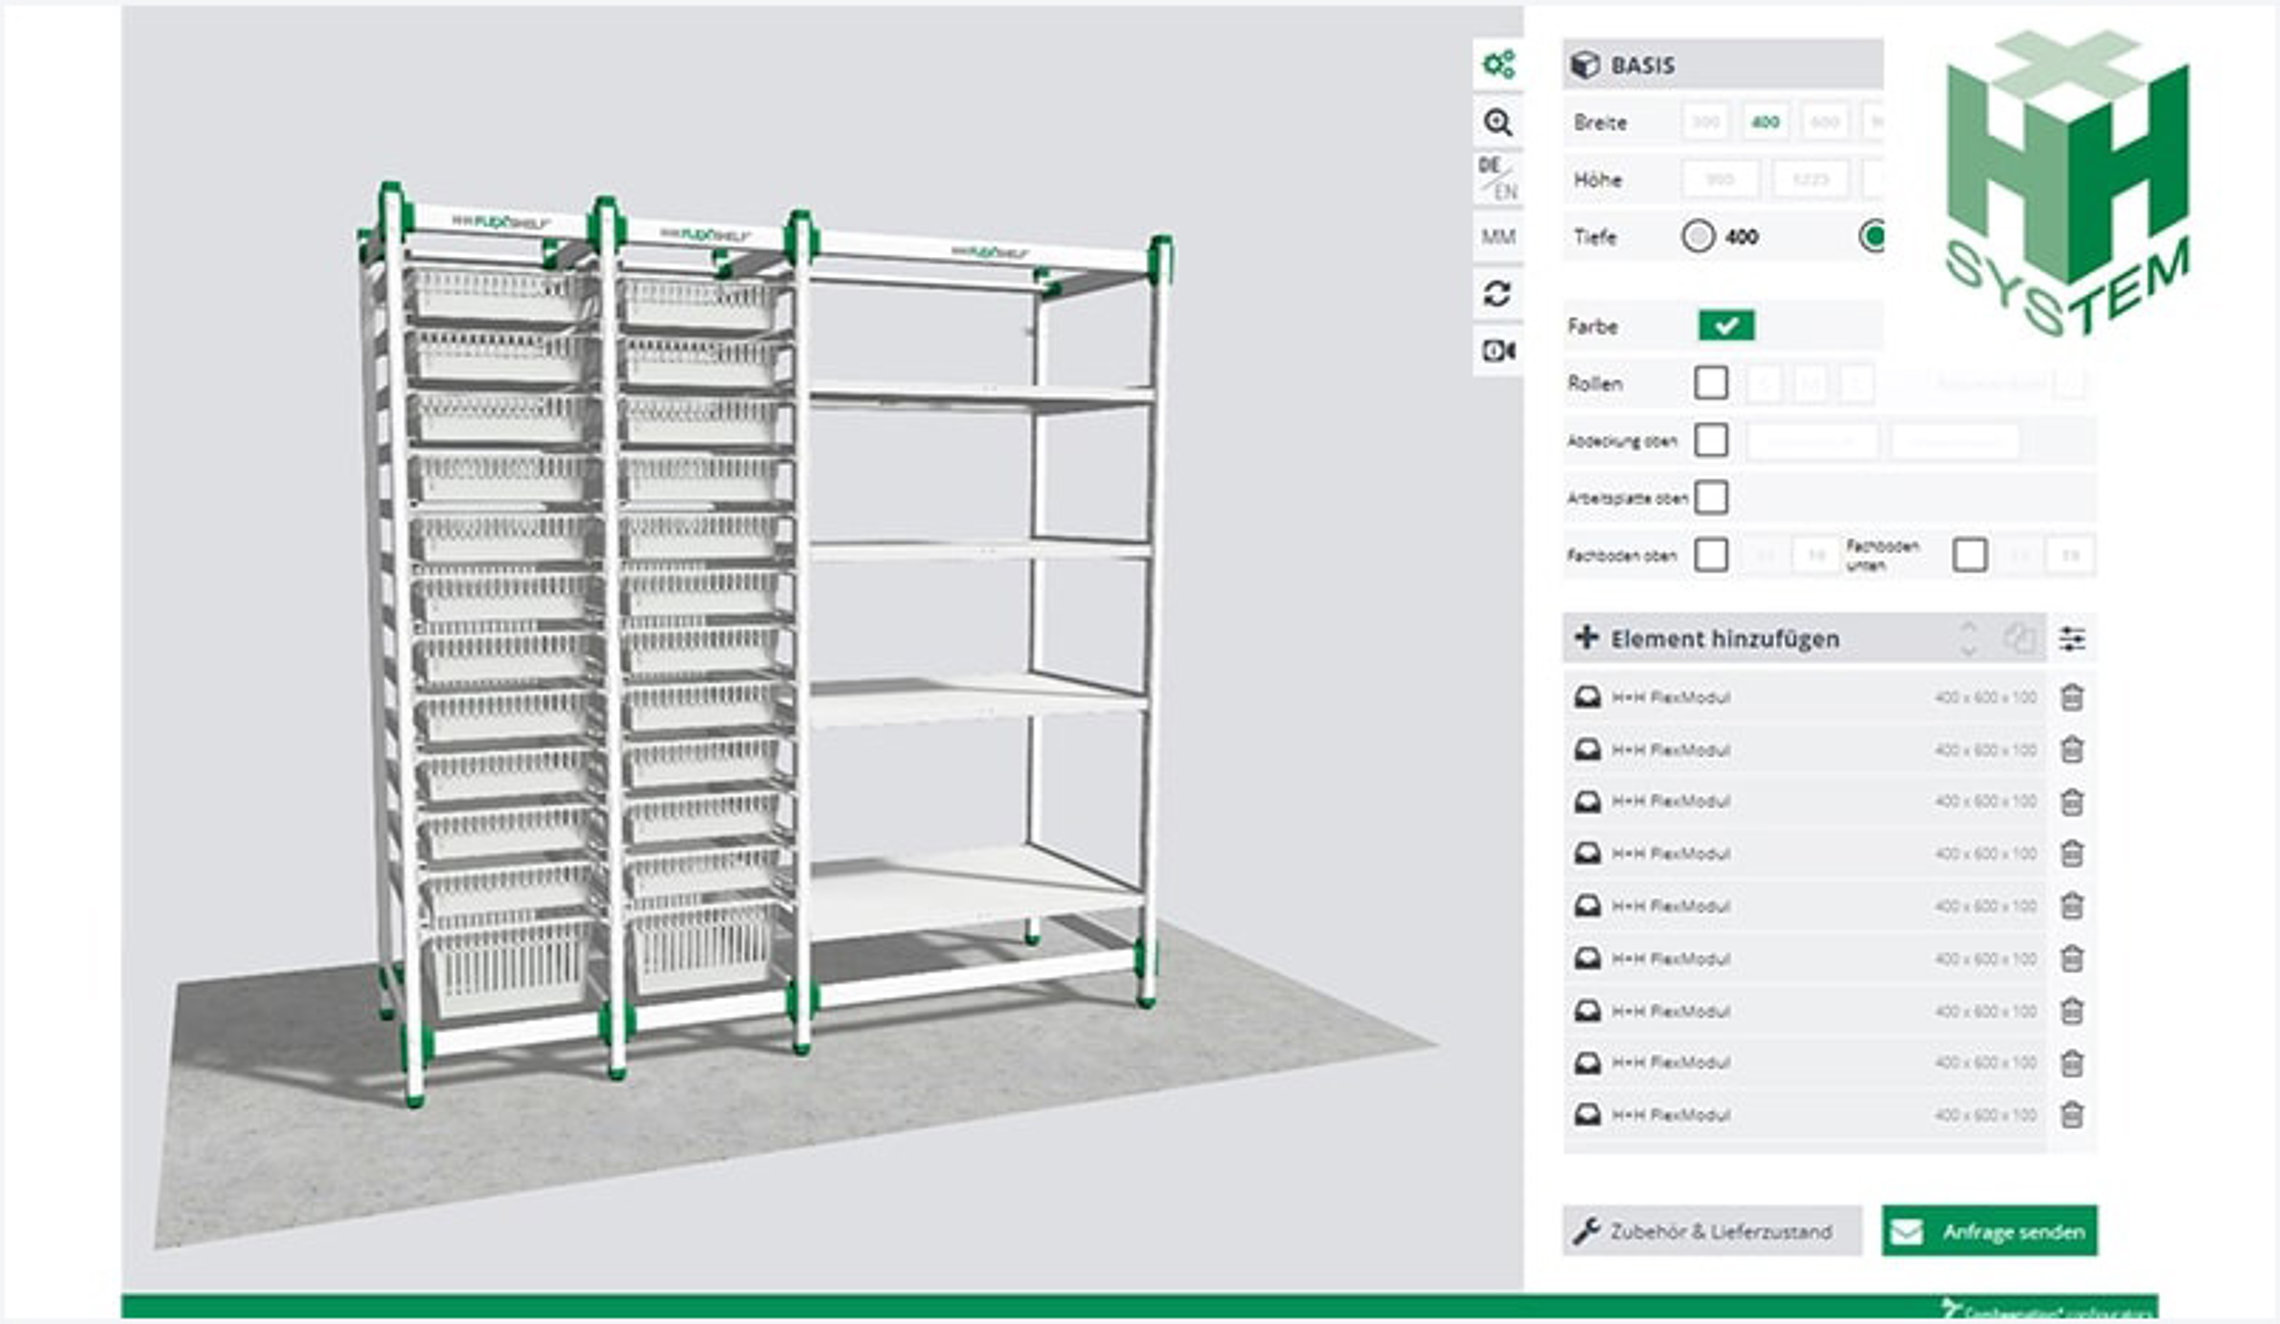Click the green Farbe checkmark swatch
The width and height of the screenshot is (2280, 1324).
(x=1726, y=325)
